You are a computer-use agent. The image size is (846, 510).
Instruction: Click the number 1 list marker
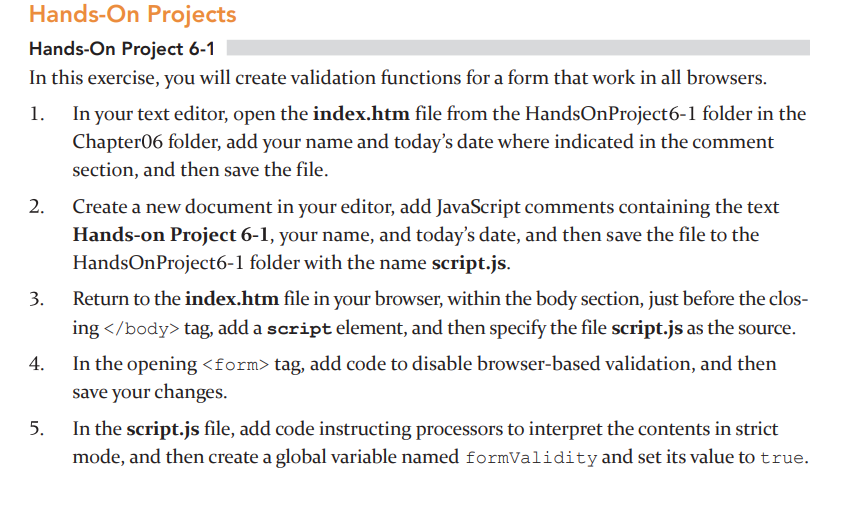pos(37,114)
